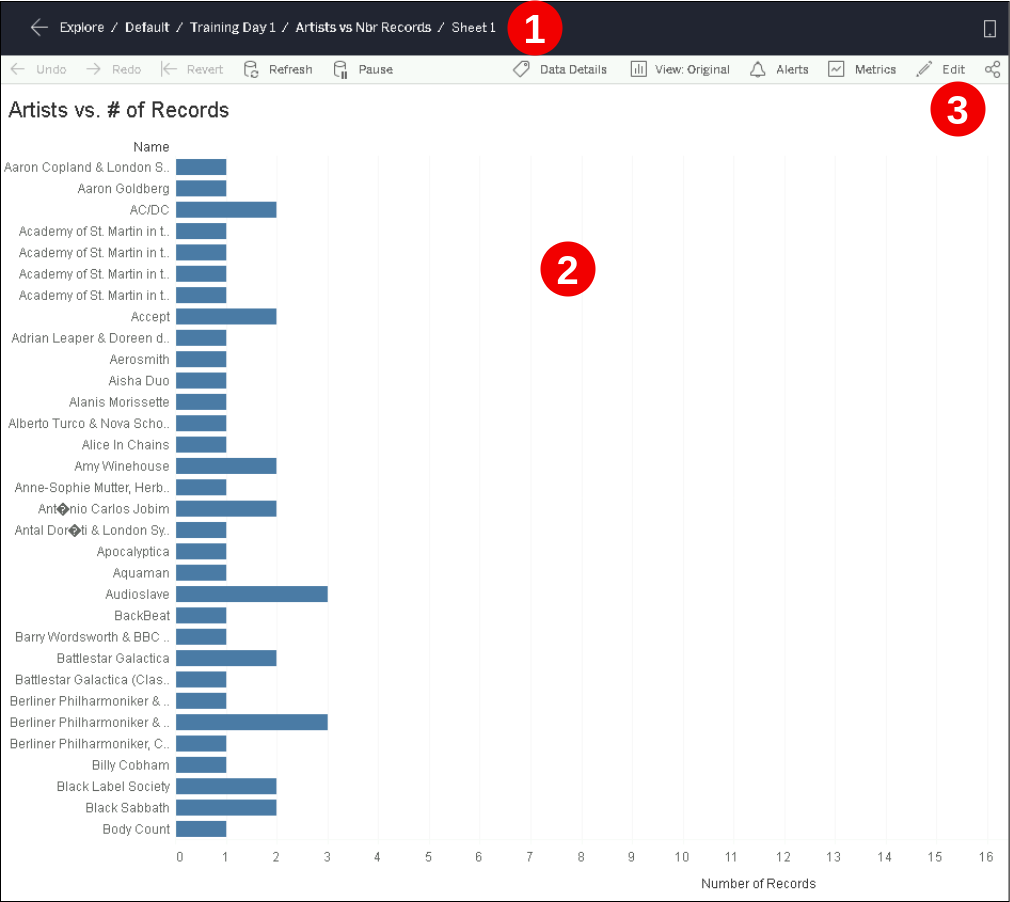Click the Battlestar Galactica (Clas.. label
Image resolution: width=1010 pixels, height=902 pixels.
tap(92, 679)
